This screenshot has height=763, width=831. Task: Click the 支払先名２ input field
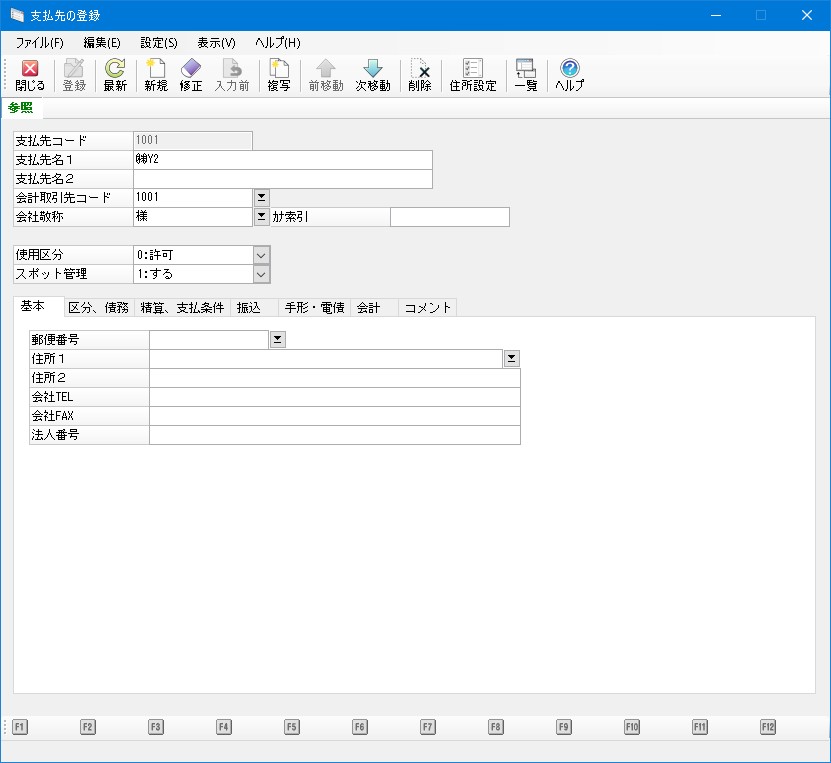(283, 179)
